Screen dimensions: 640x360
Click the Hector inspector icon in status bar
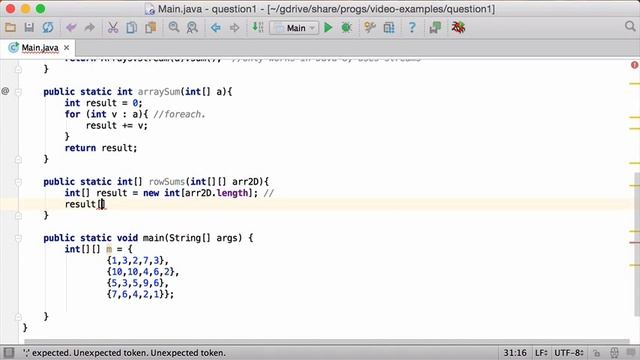pyautogui.click(x=614, y=353)
